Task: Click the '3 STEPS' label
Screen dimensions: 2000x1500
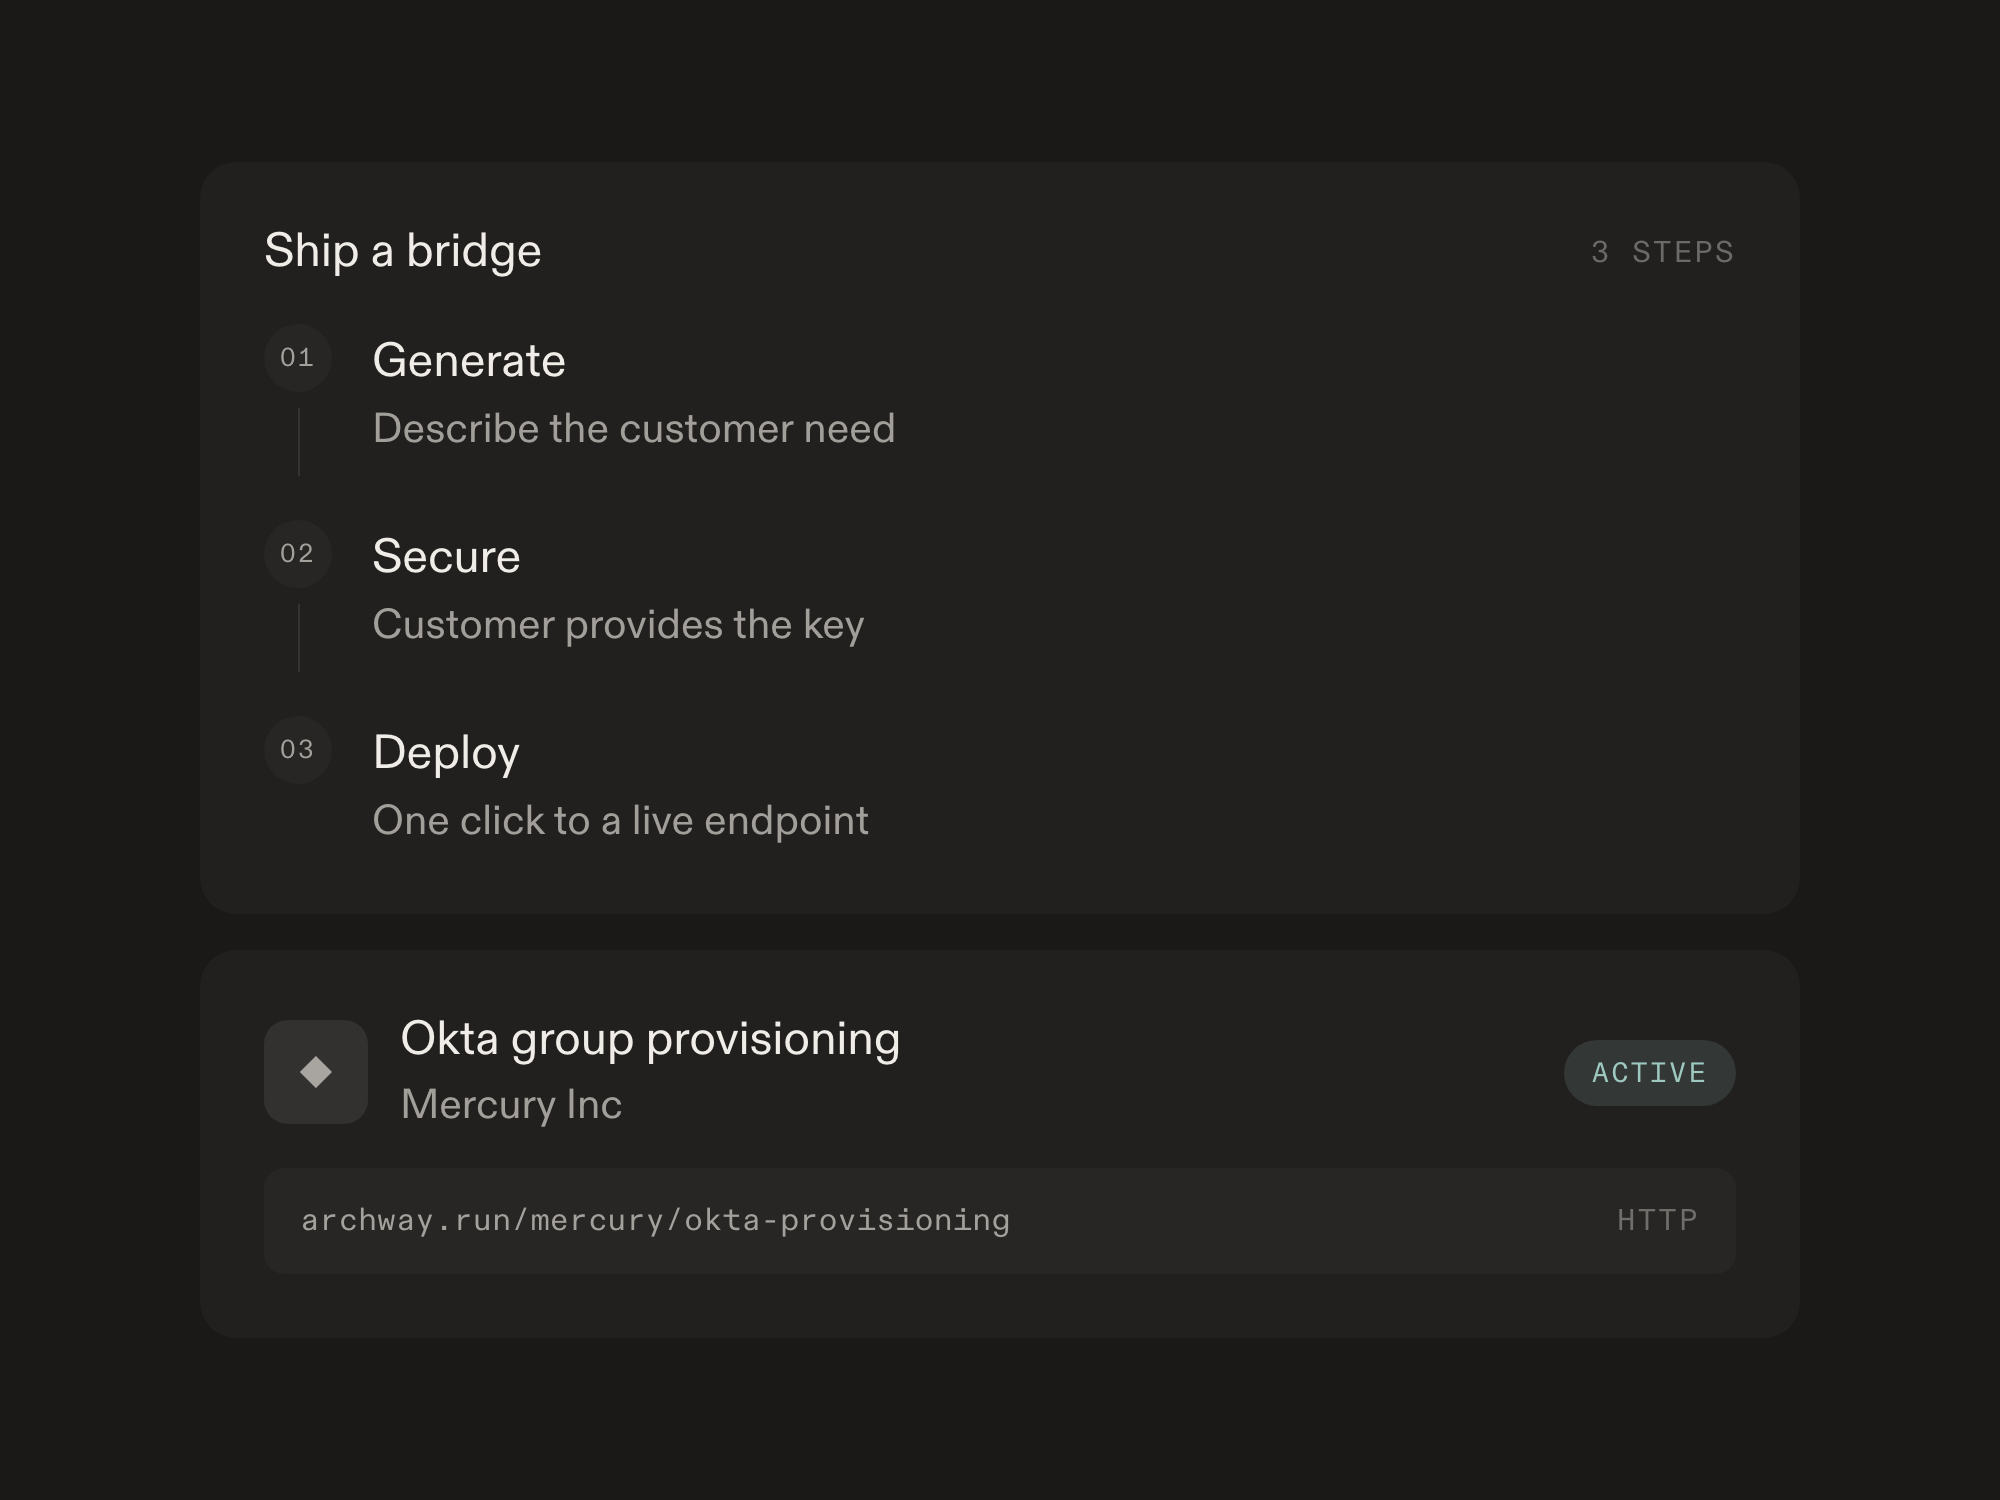Action: click(x=1662, y=252)
